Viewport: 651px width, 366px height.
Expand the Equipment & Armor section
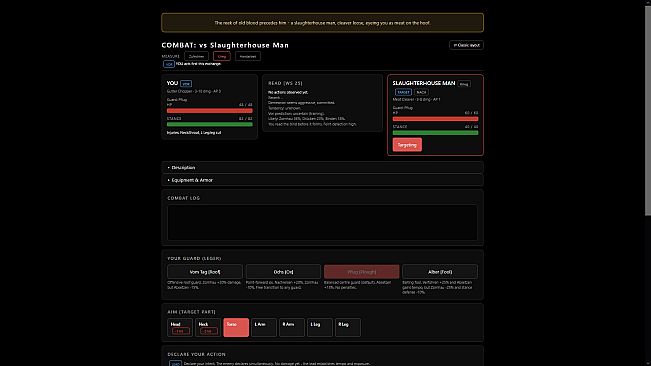pos(322,180)
